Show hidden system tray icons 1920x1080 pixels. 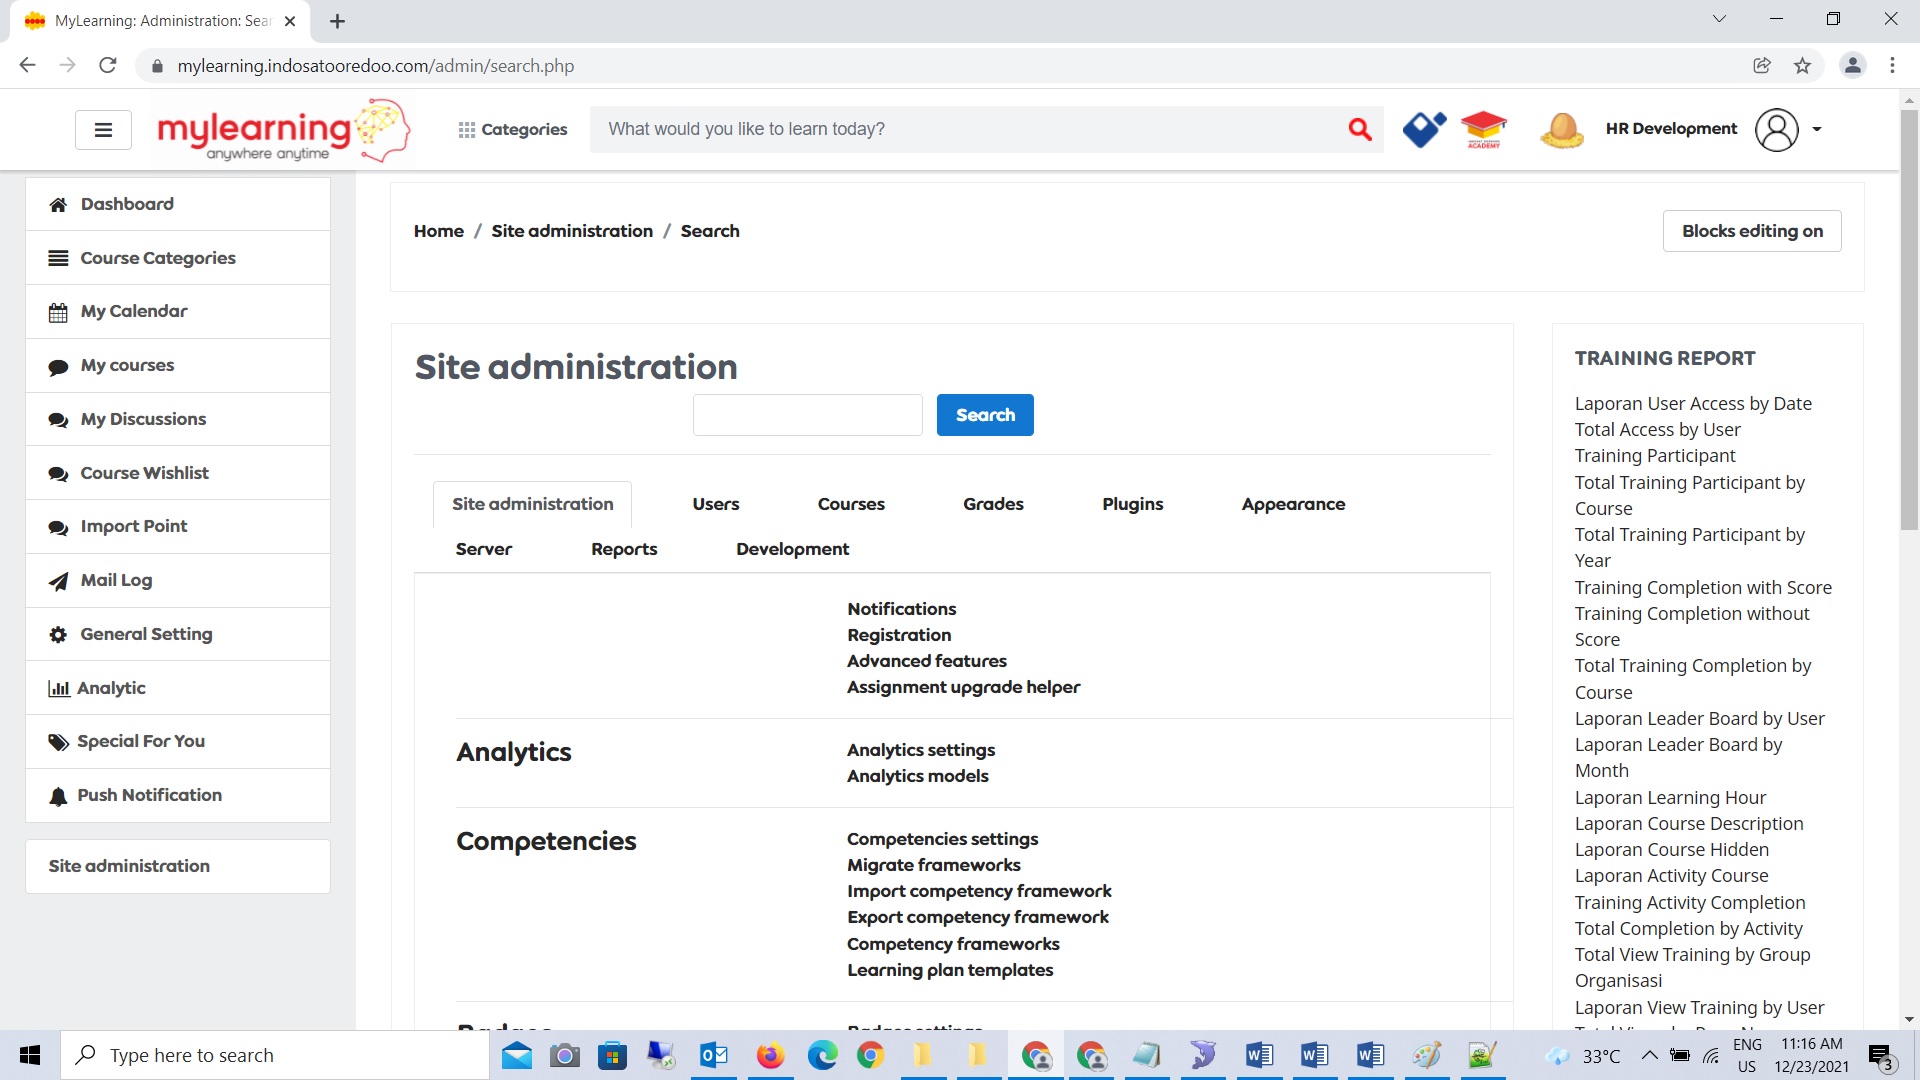[x=1651, y=1054]
